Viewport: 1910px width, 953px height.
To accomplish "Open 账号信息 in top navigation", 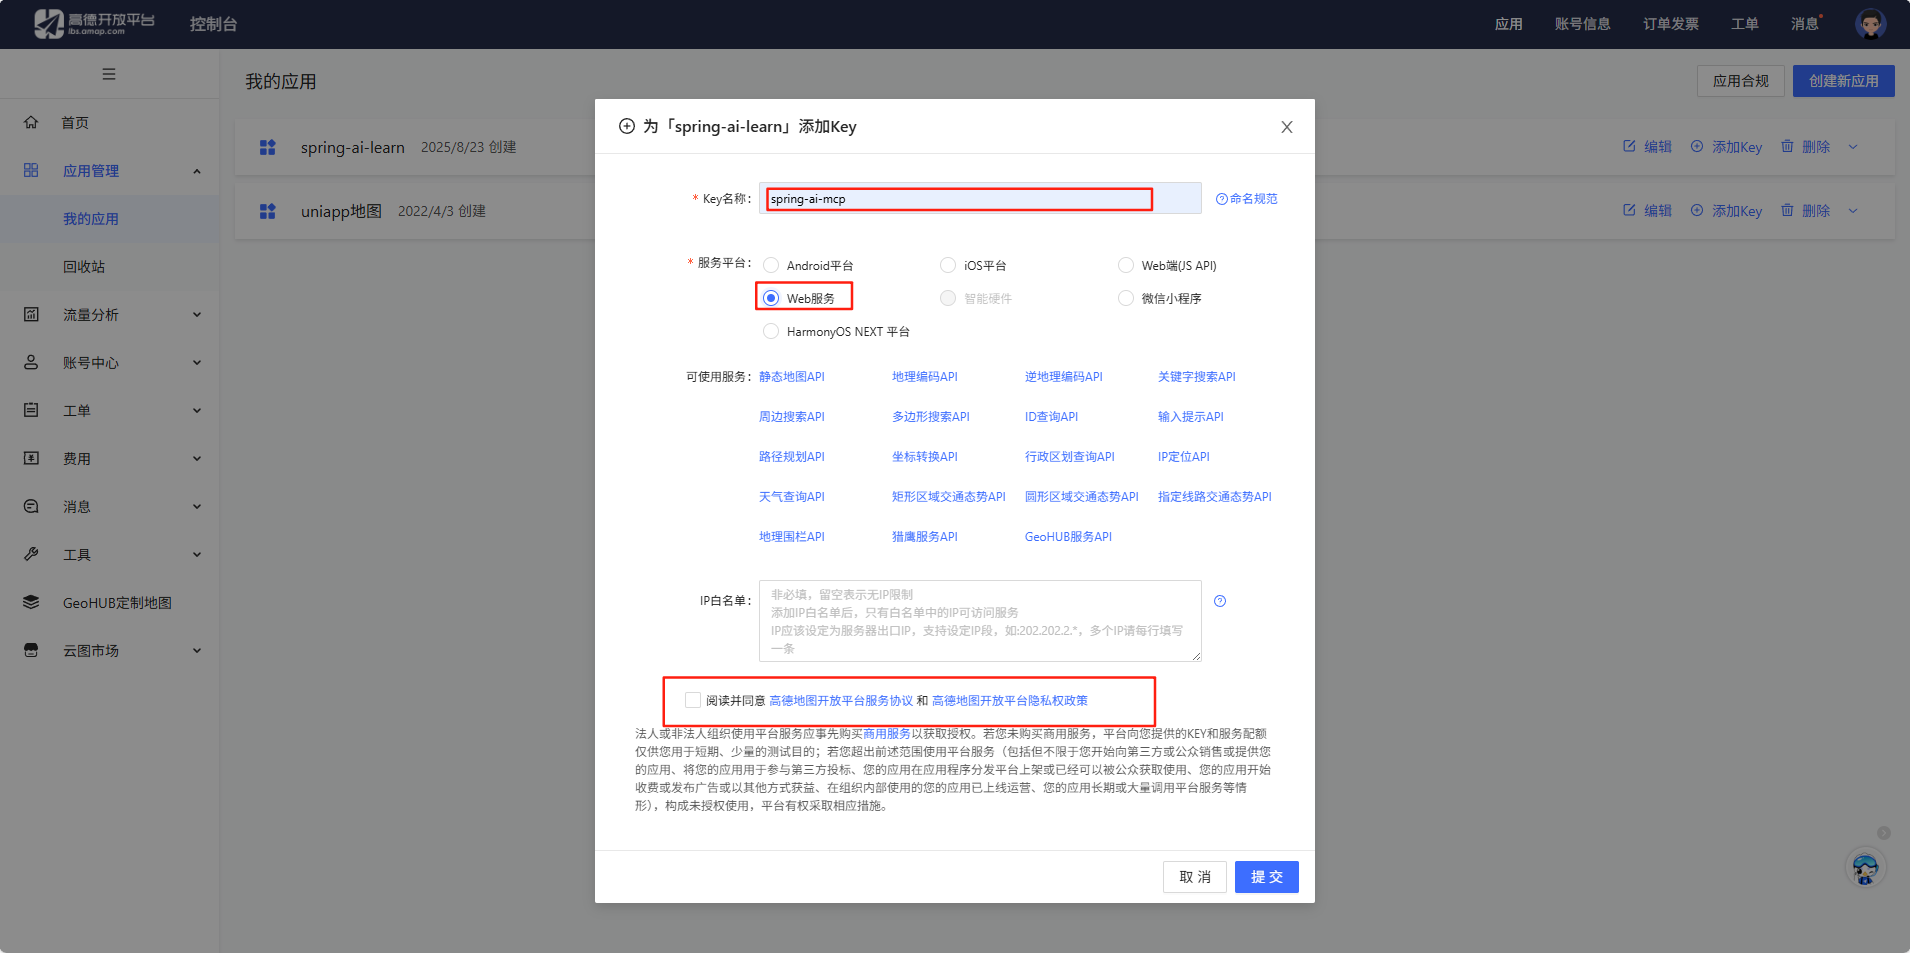I will pos(1583,24).
